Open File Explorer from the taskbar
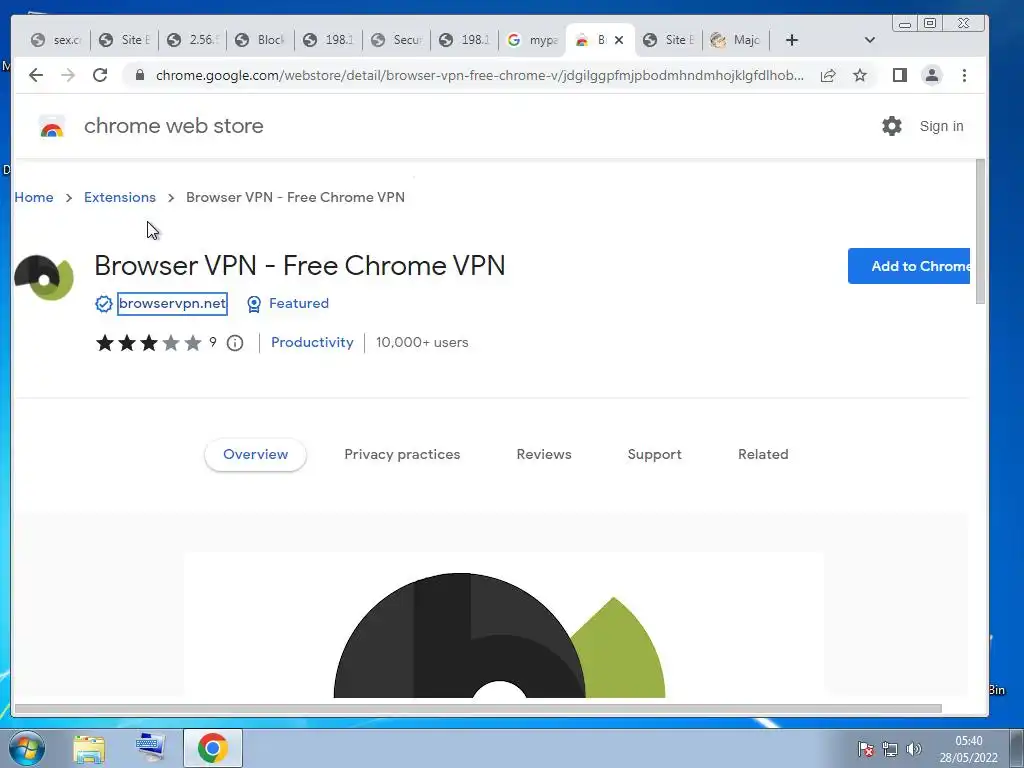Screen dimensions: 1024x768 [89, 748]
